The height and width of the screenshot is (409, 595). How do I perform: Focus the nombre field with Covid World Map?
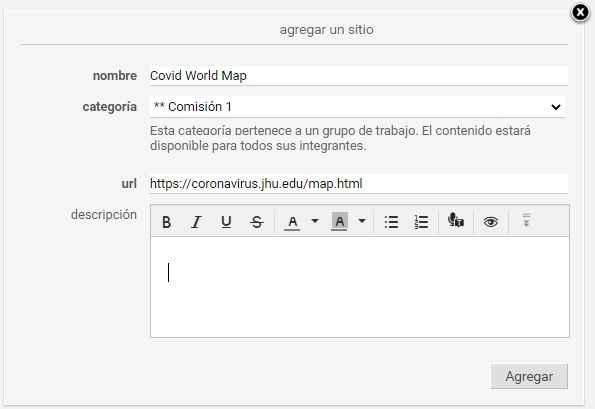(x=359, y=76)
